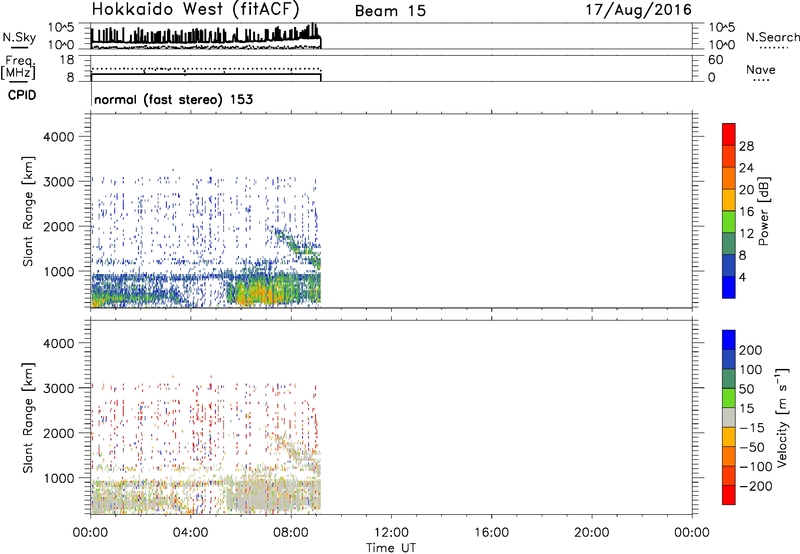Select the "Nave" legend label
The width and height of the screenshot is (800, 554).
(761, 69)
